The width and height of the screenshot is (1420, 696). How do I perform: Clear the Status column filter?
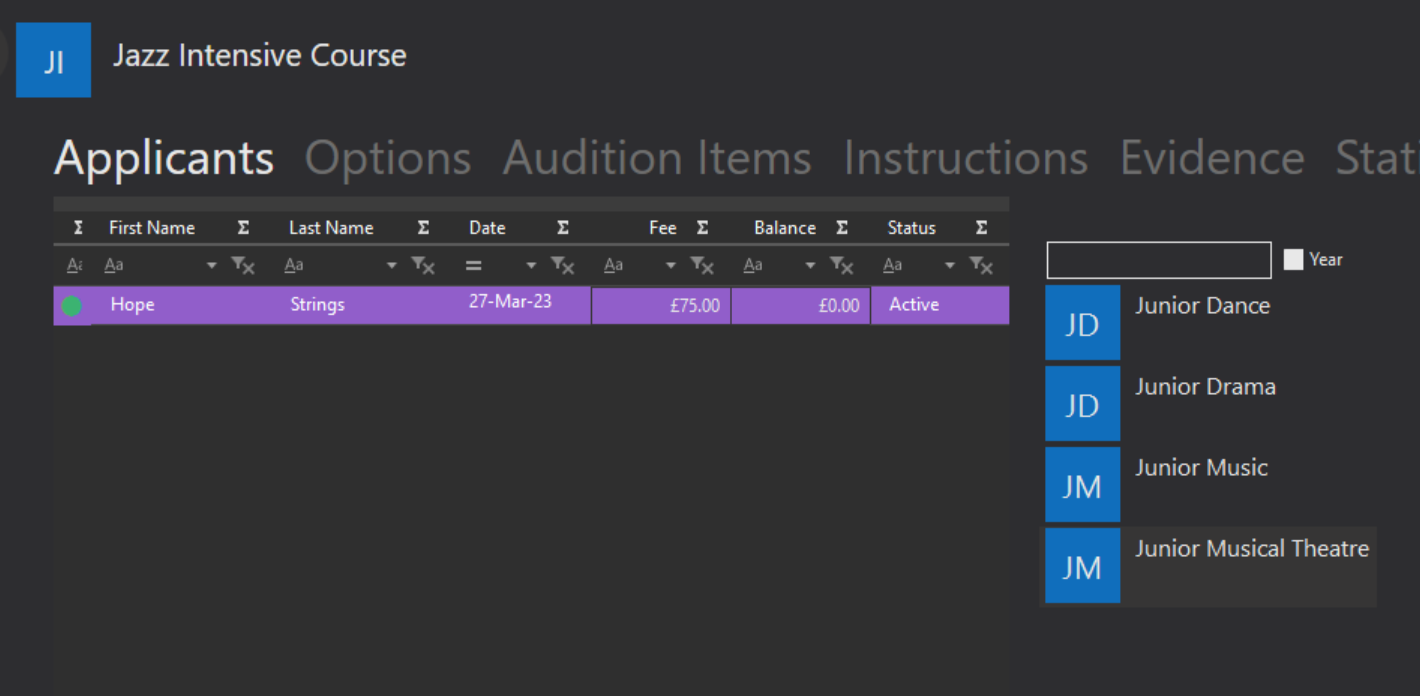point(981,265)
